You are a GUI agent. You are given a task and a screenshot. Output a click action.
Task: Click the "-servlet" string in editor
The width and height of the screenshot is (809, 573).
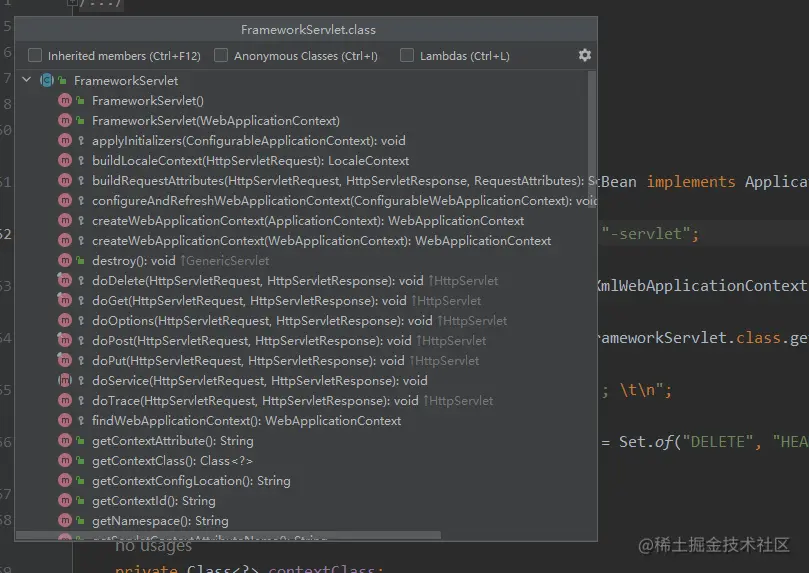(x=646, y=234)
